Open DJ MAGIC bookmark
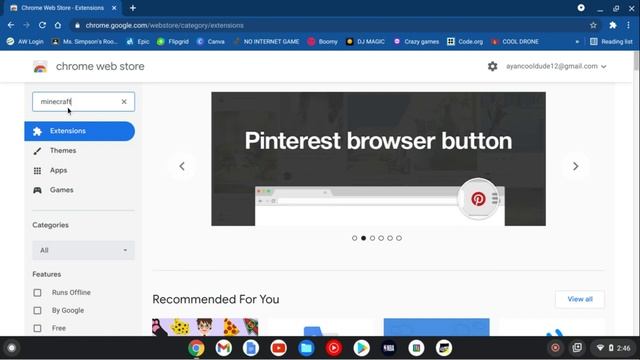This screenshot has height=360, width=640. pyautogui.click(x=365, y=42)
